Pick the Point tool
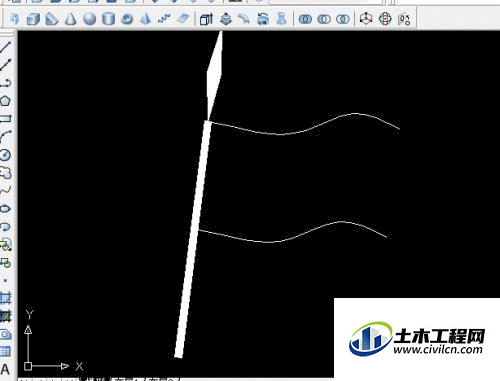500x381 pixels. pos(6,281)
